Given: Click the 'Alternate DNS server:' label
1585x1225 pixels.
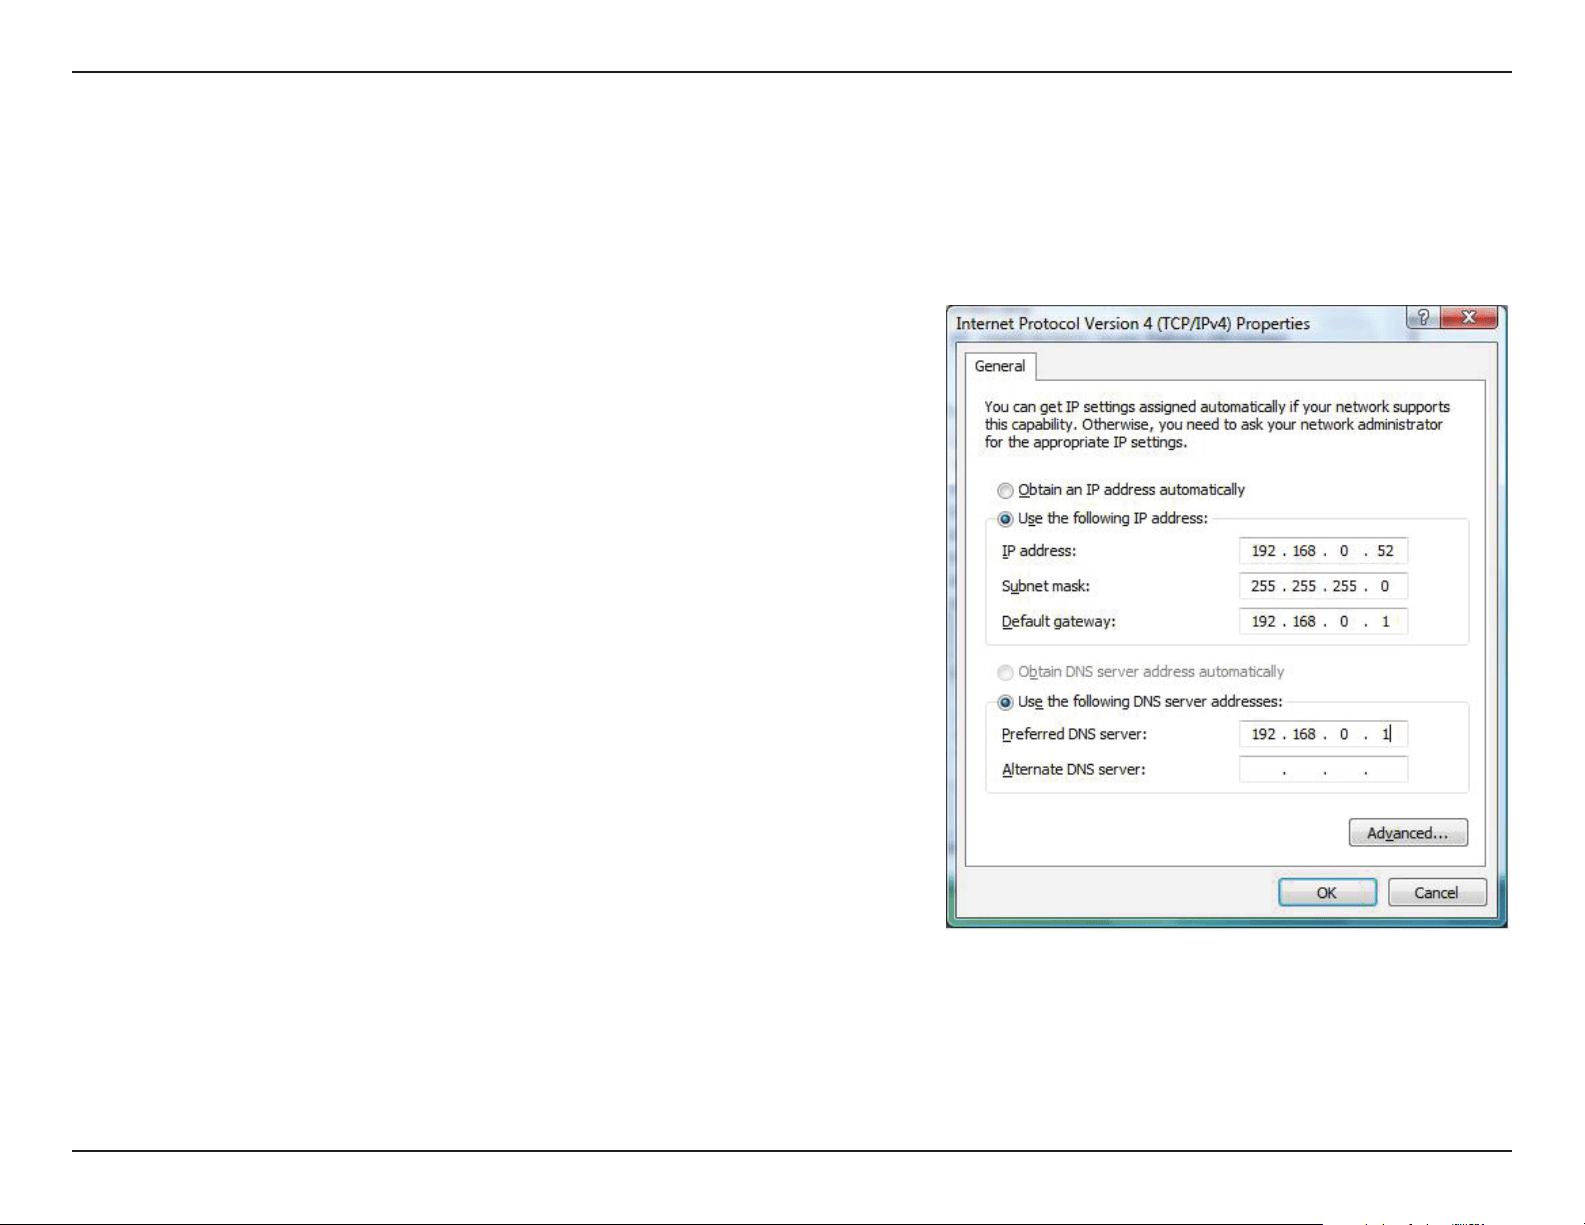Looking at the screenshot, I should (x=1073, y=769).
